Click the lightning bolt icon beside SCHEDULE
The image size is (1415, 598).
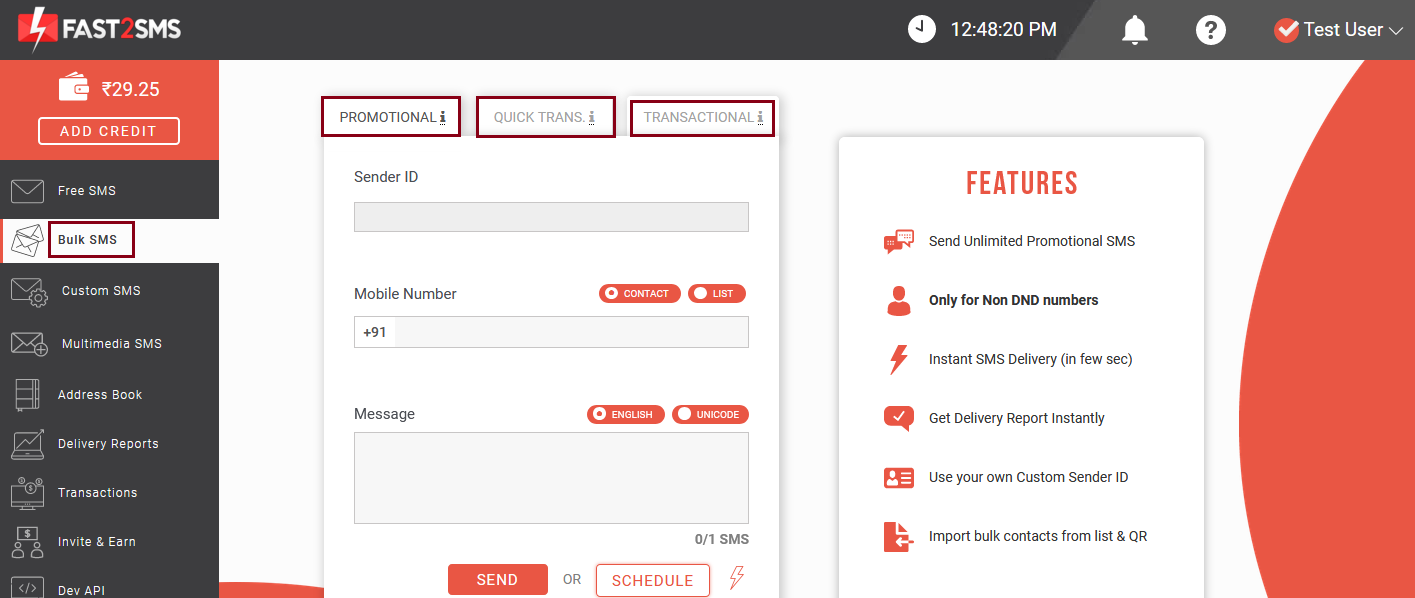click(x=737, y=578)
